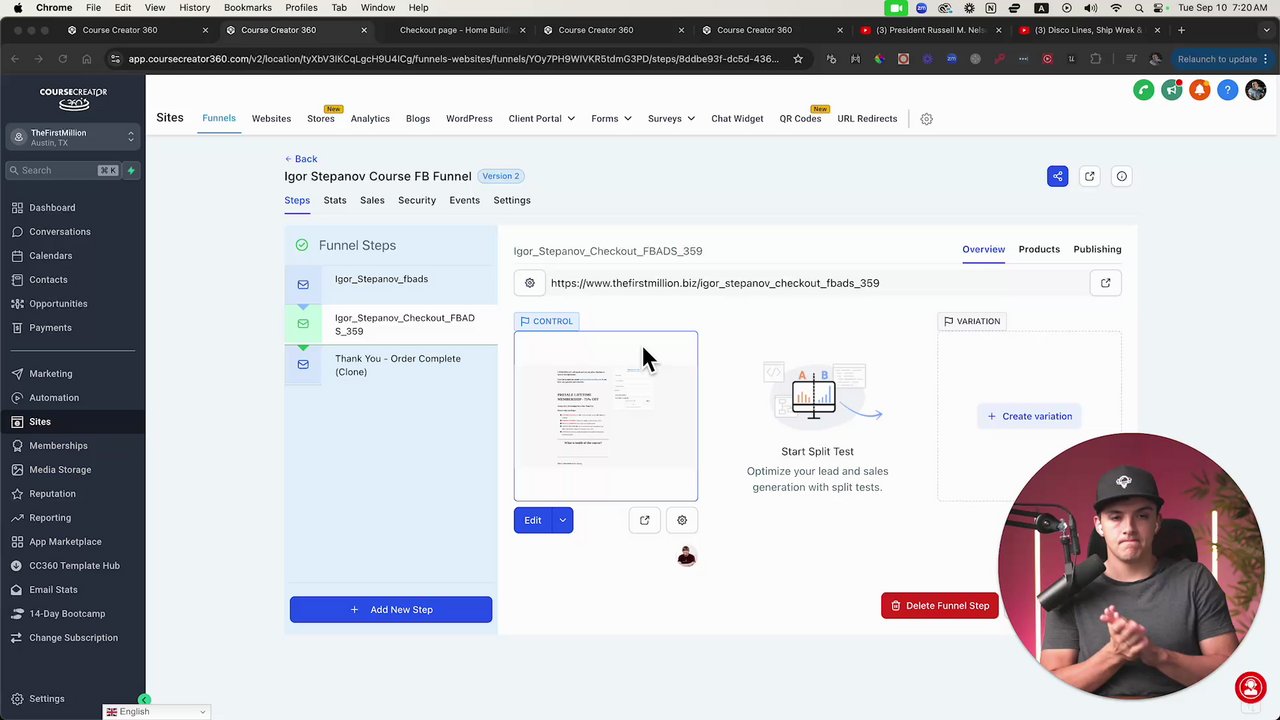The image size is (1280, 720).
Task: Click the preview icon next to Edit
Action: point(644,520)
